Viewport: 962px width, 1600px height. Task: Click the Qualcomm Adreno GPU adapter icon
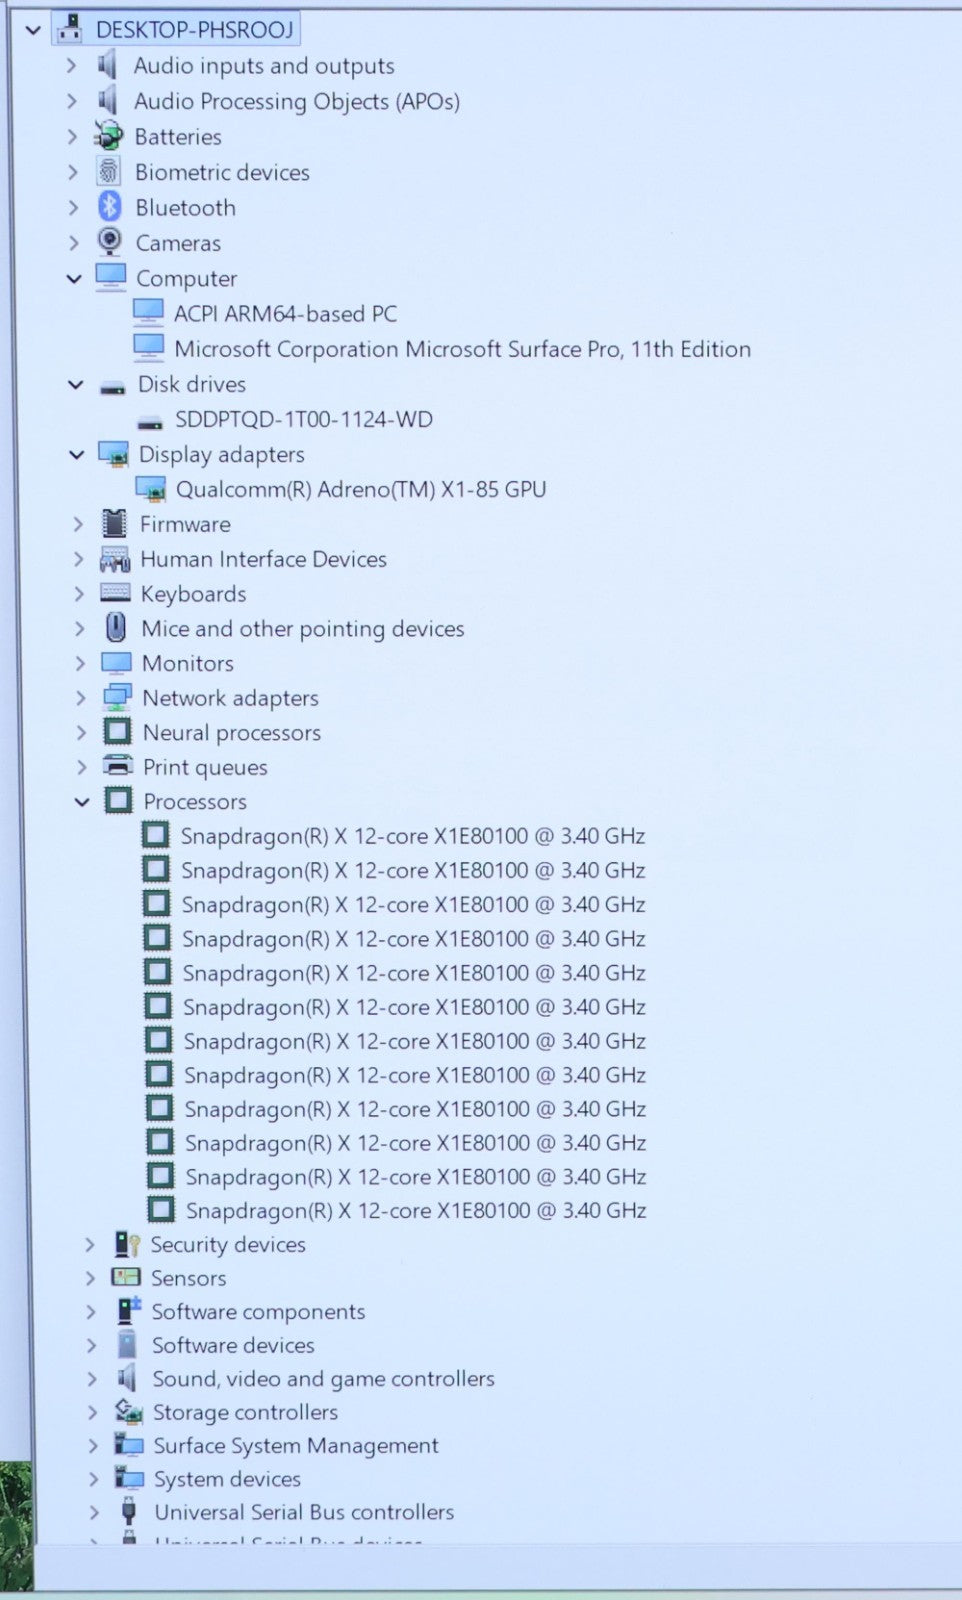click(x=150, y=489)
